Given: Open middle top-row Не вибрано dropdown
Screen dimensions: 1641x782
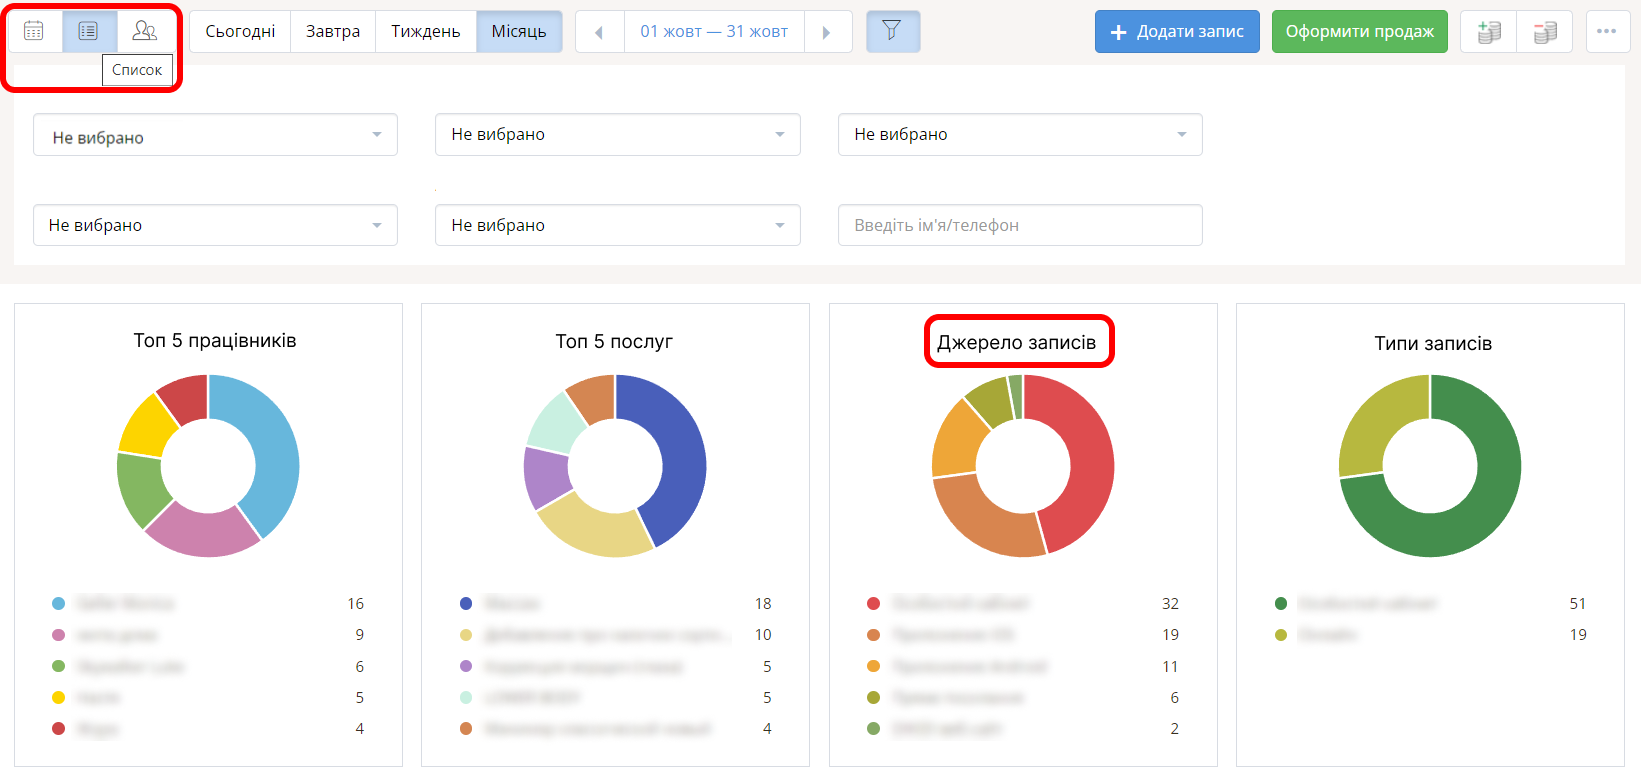Looking at the screenshot, I should click(618, 135).
